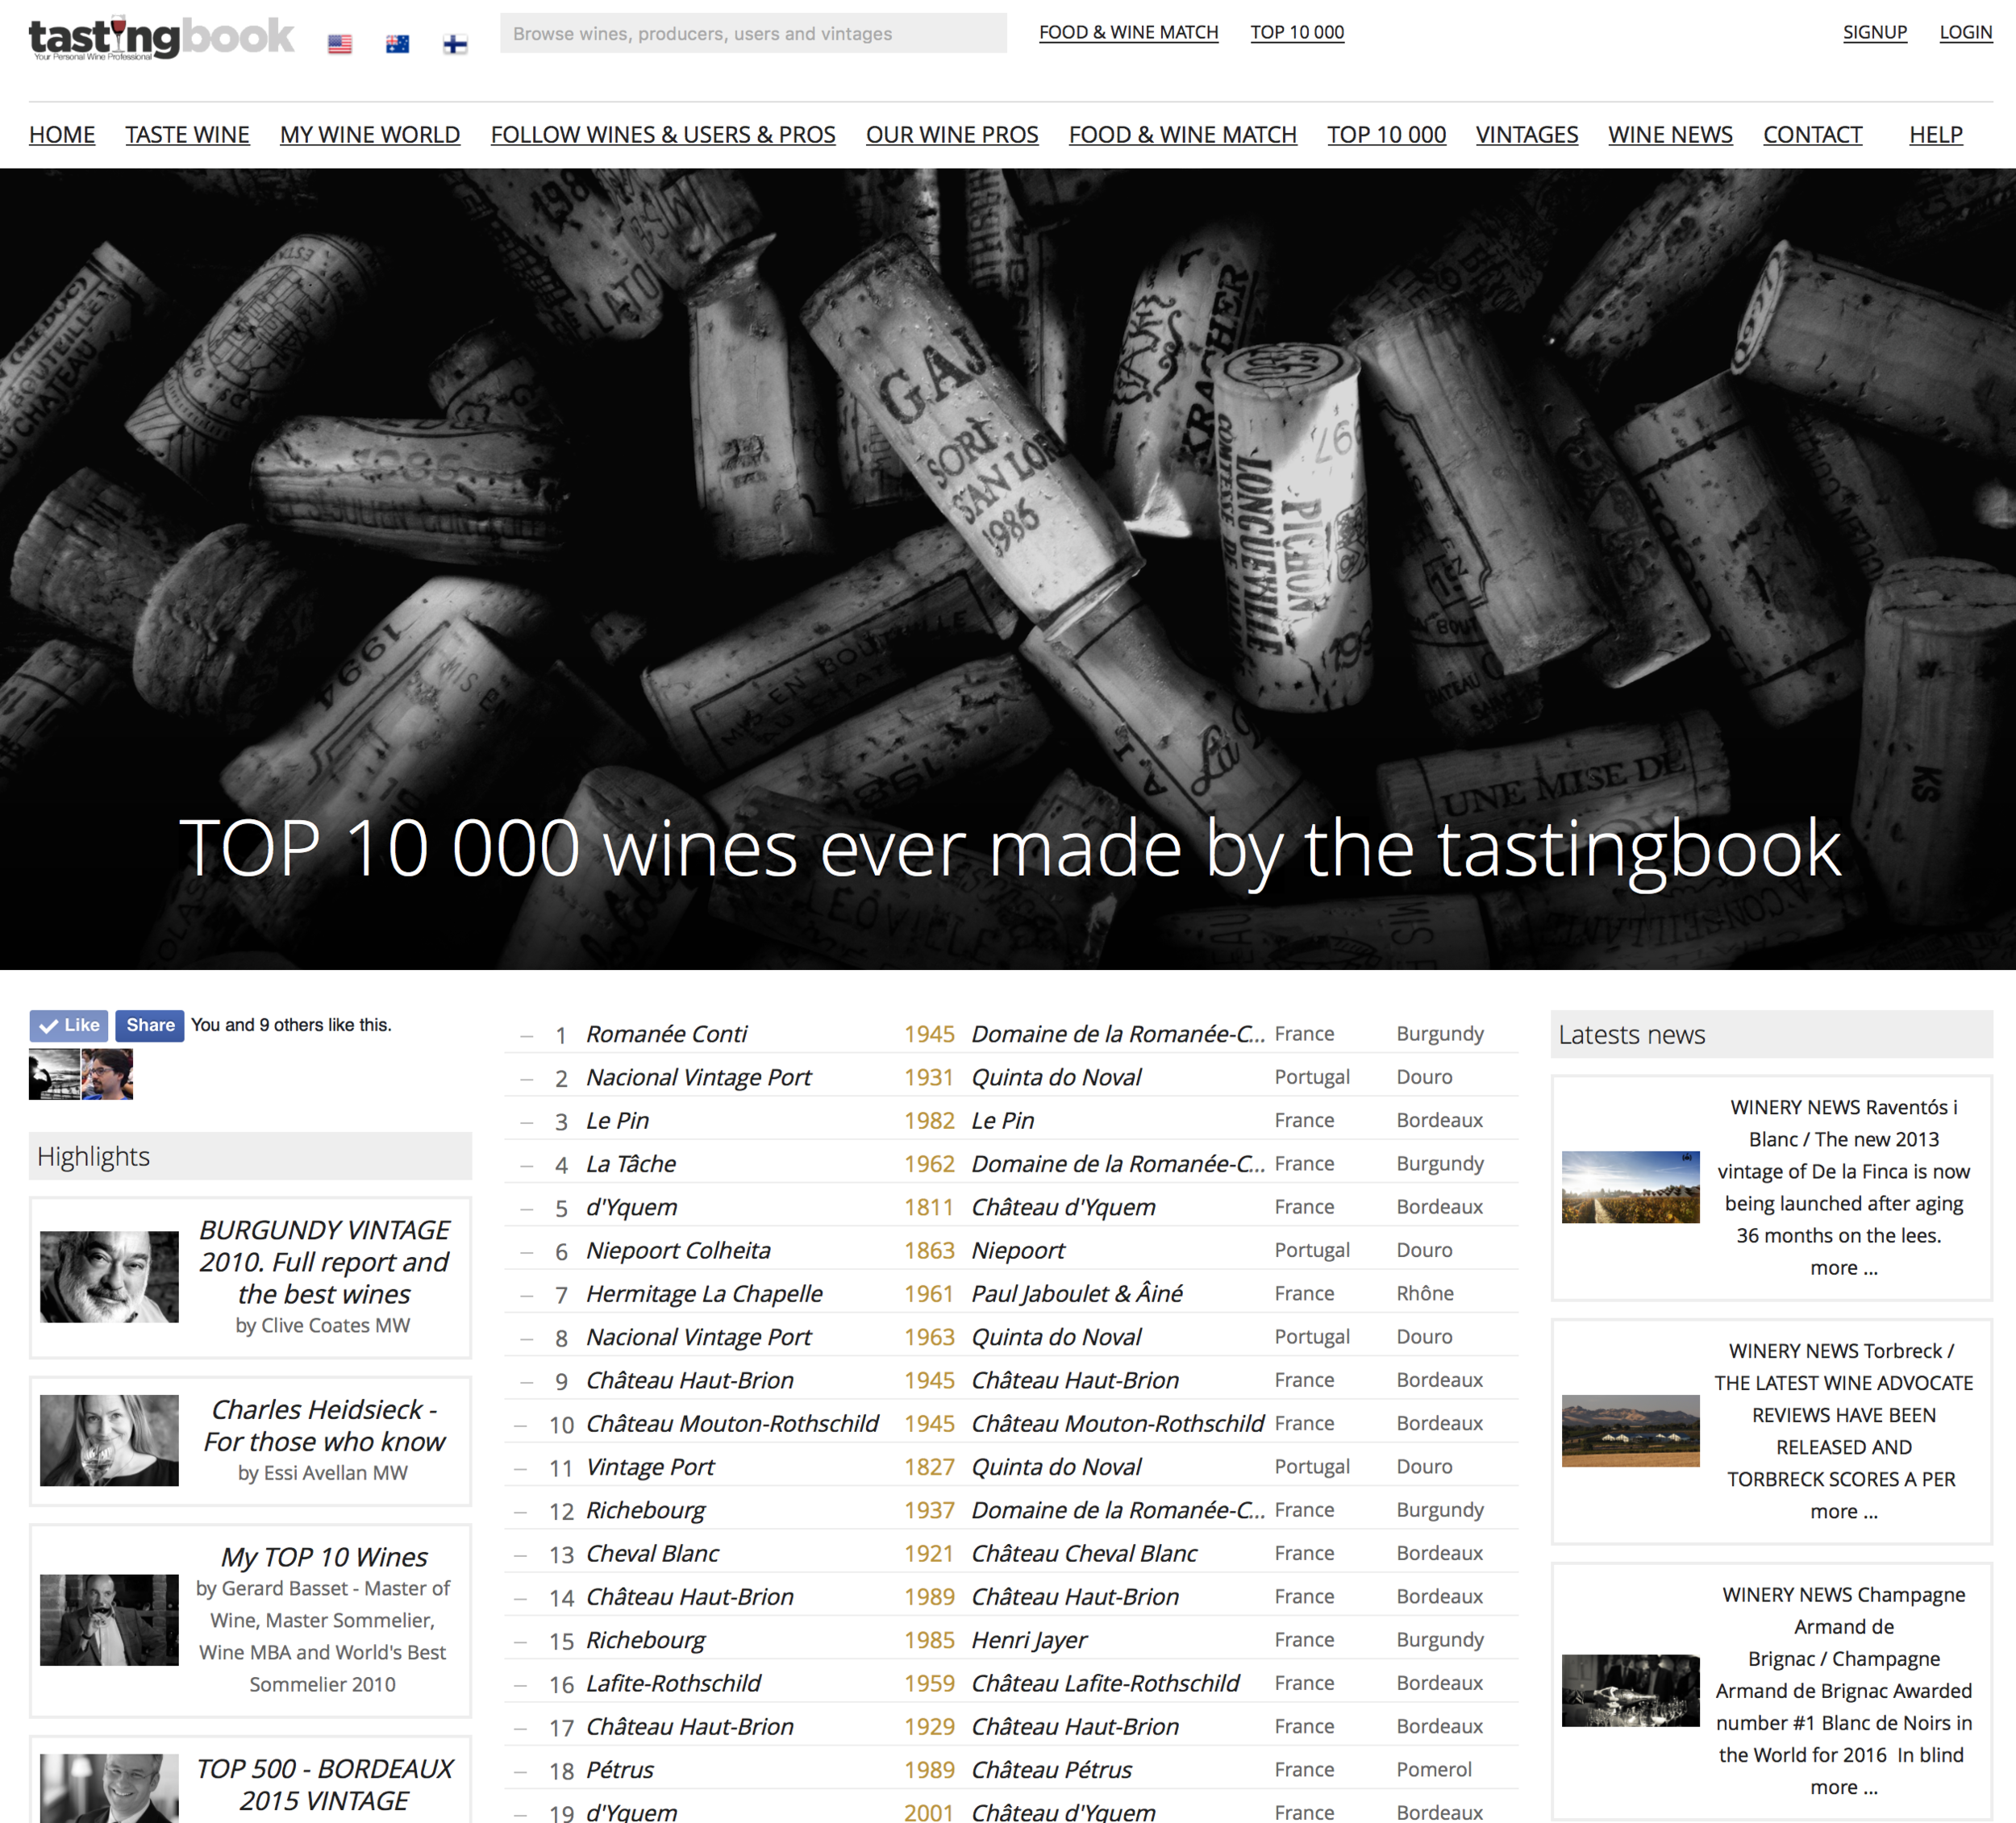Click more on the Torbreck news
2016x1823 pixels.
[x=1843, y=1511]
